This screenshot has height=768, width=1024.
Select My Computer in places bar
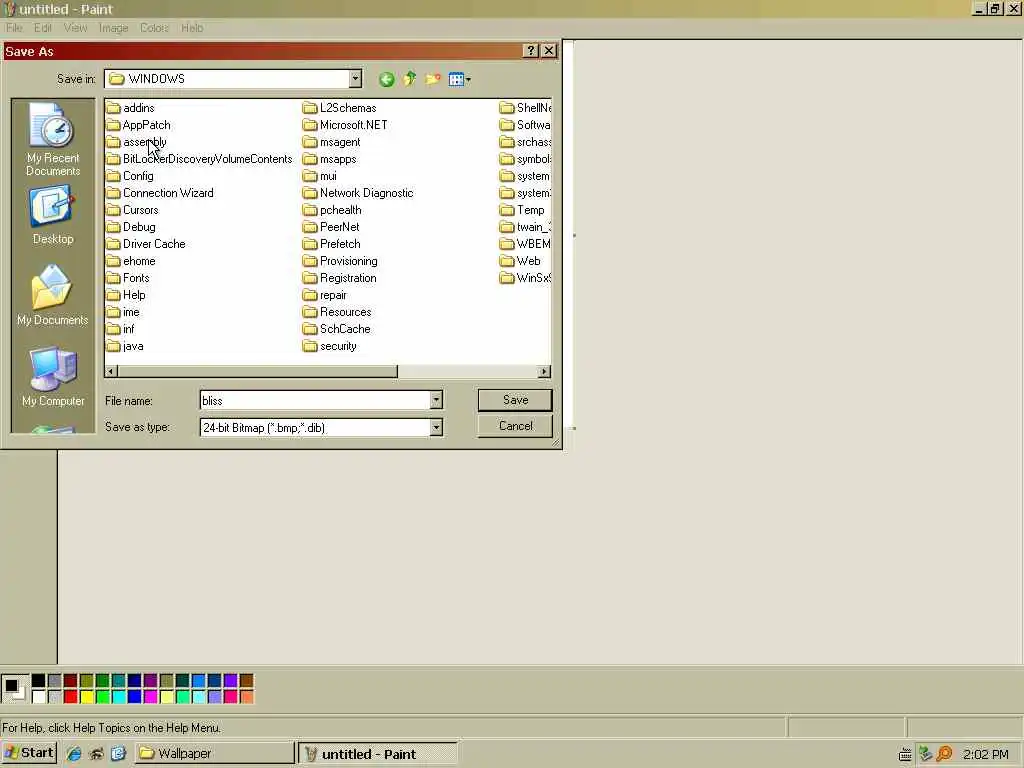click(x=53, y=377)
